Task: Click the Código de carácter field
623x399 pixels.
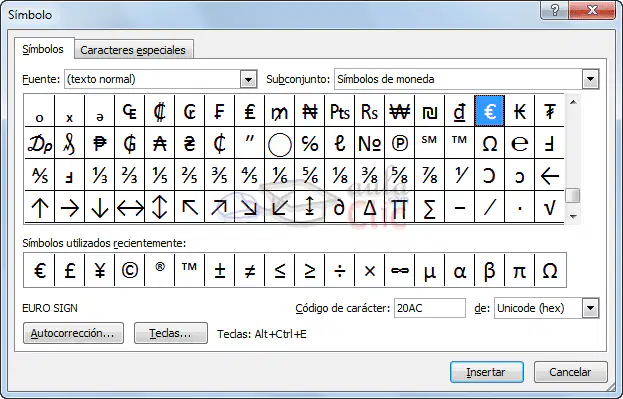Action: (430, 308)
